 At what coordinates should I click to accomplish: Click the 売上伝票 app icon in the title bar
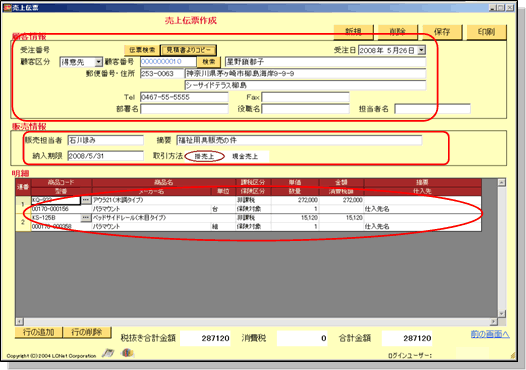(7, 7)
